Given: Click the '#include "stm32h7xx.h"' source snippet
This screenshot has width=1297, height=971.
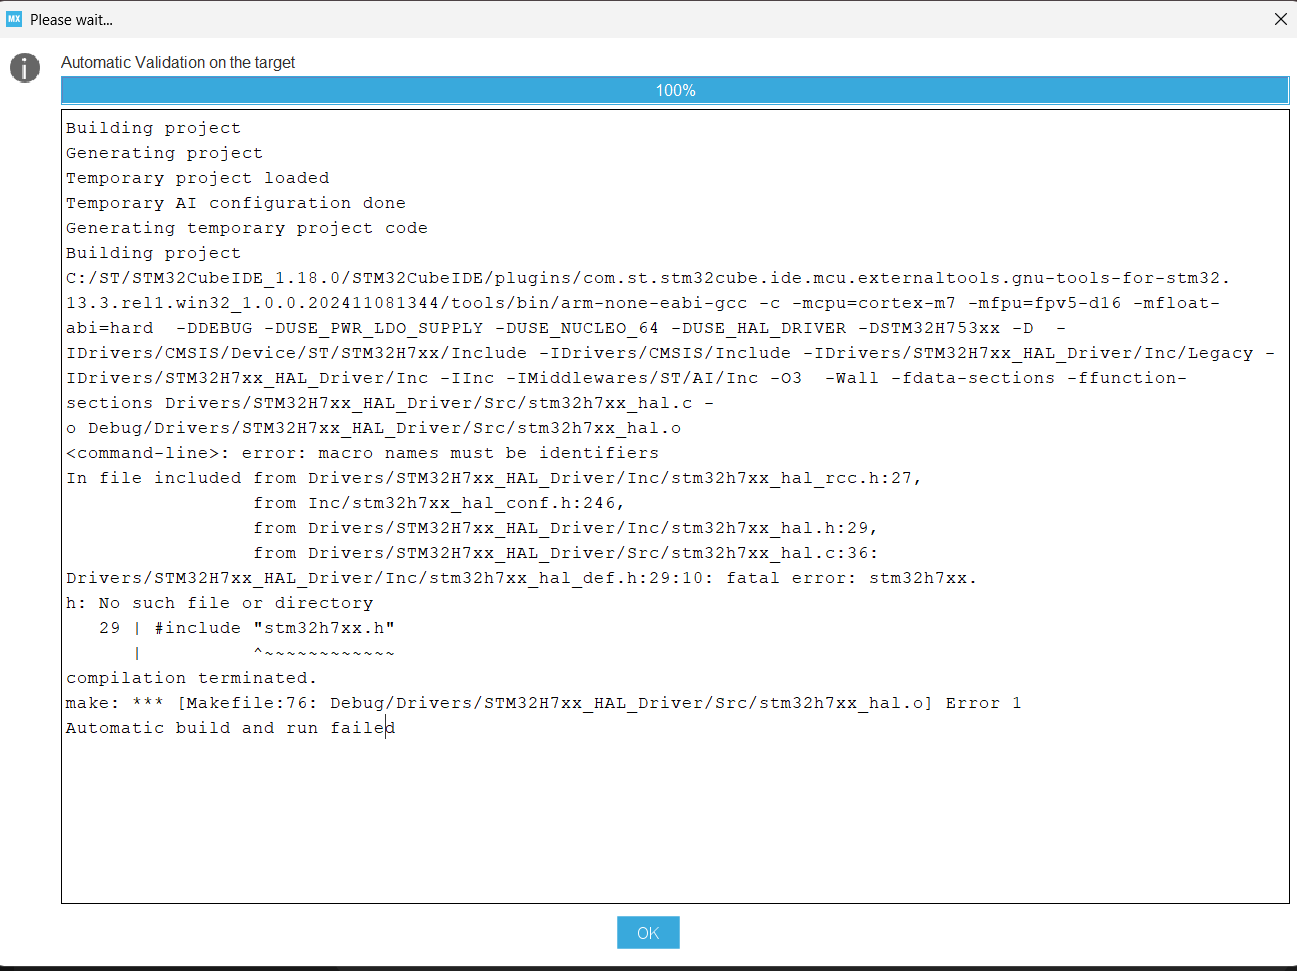Looking at the screenshot, I should [245, 627].
